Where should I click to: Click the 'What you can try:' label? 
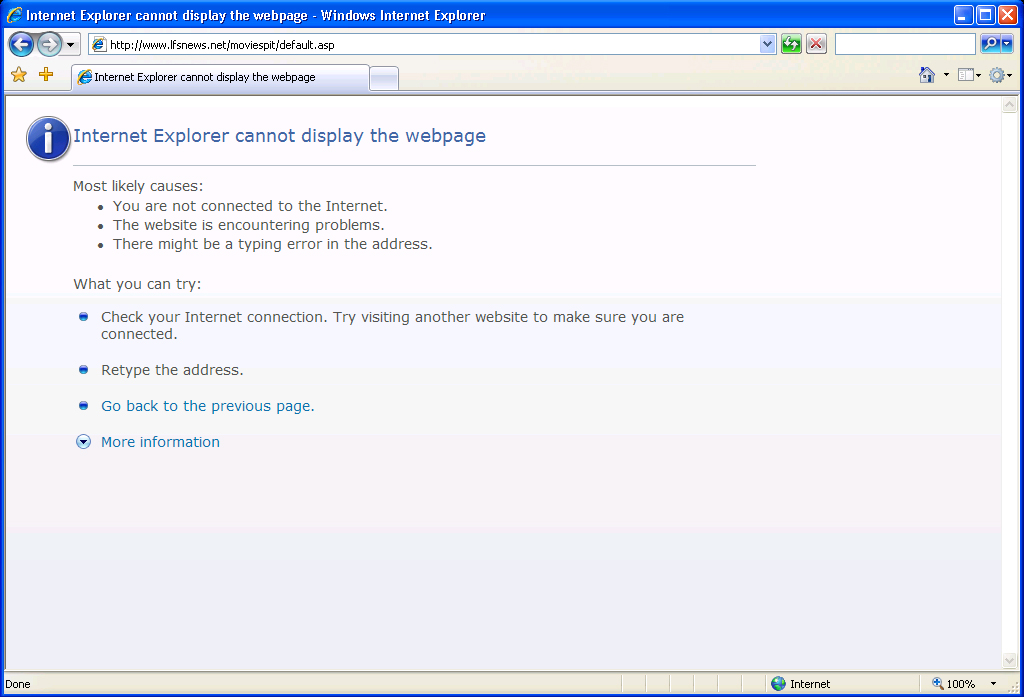(137, 284)
